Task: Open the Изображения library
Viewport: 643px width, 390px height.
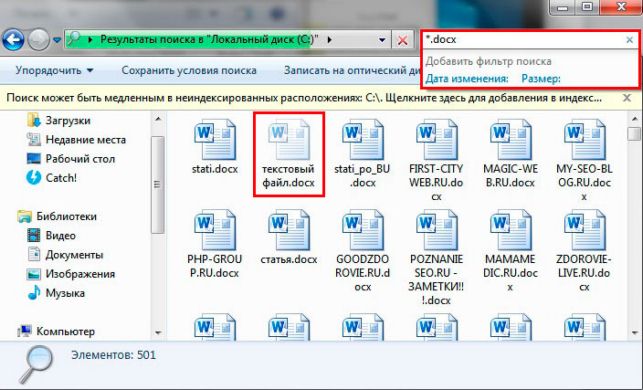Action: click(71, 274)
